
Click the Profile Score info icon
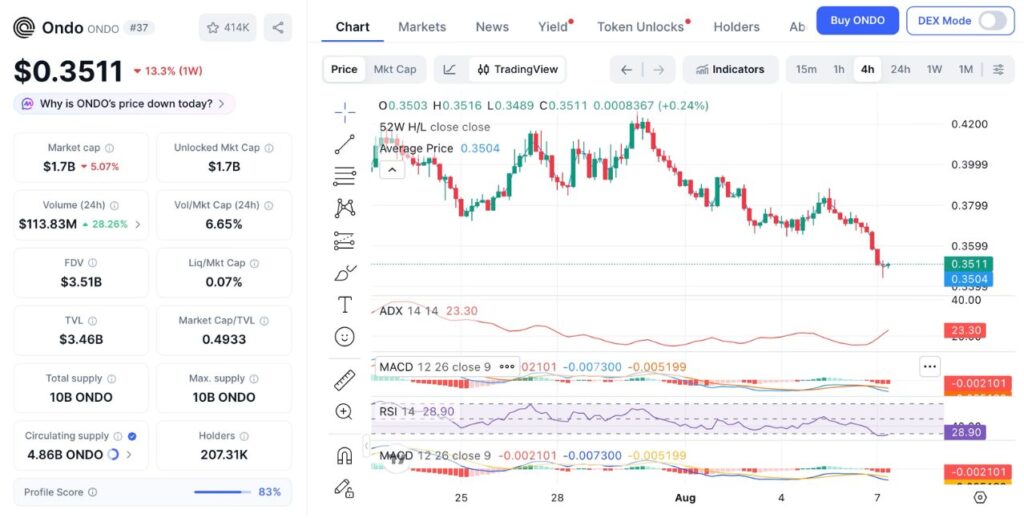click(x=92, y=492)
